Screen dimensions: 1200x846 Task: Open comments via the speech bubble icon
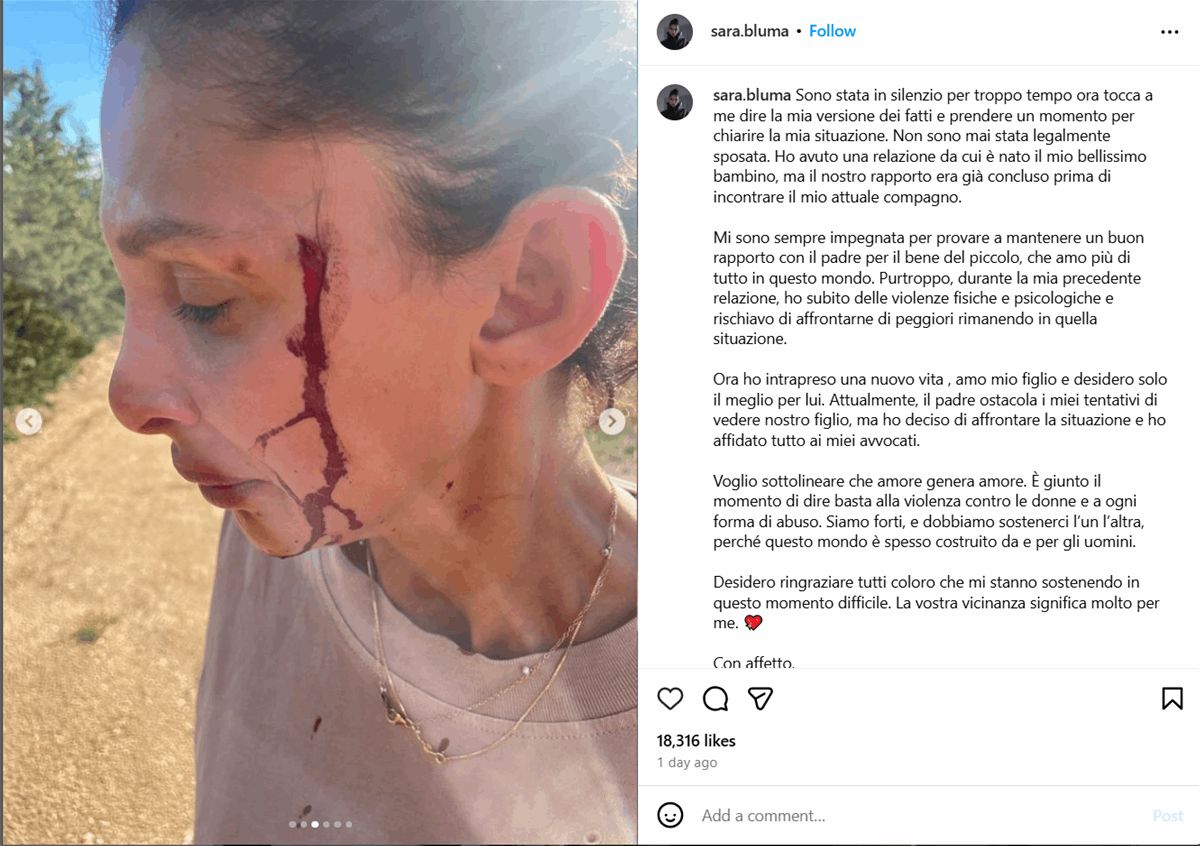coord(715,698)
